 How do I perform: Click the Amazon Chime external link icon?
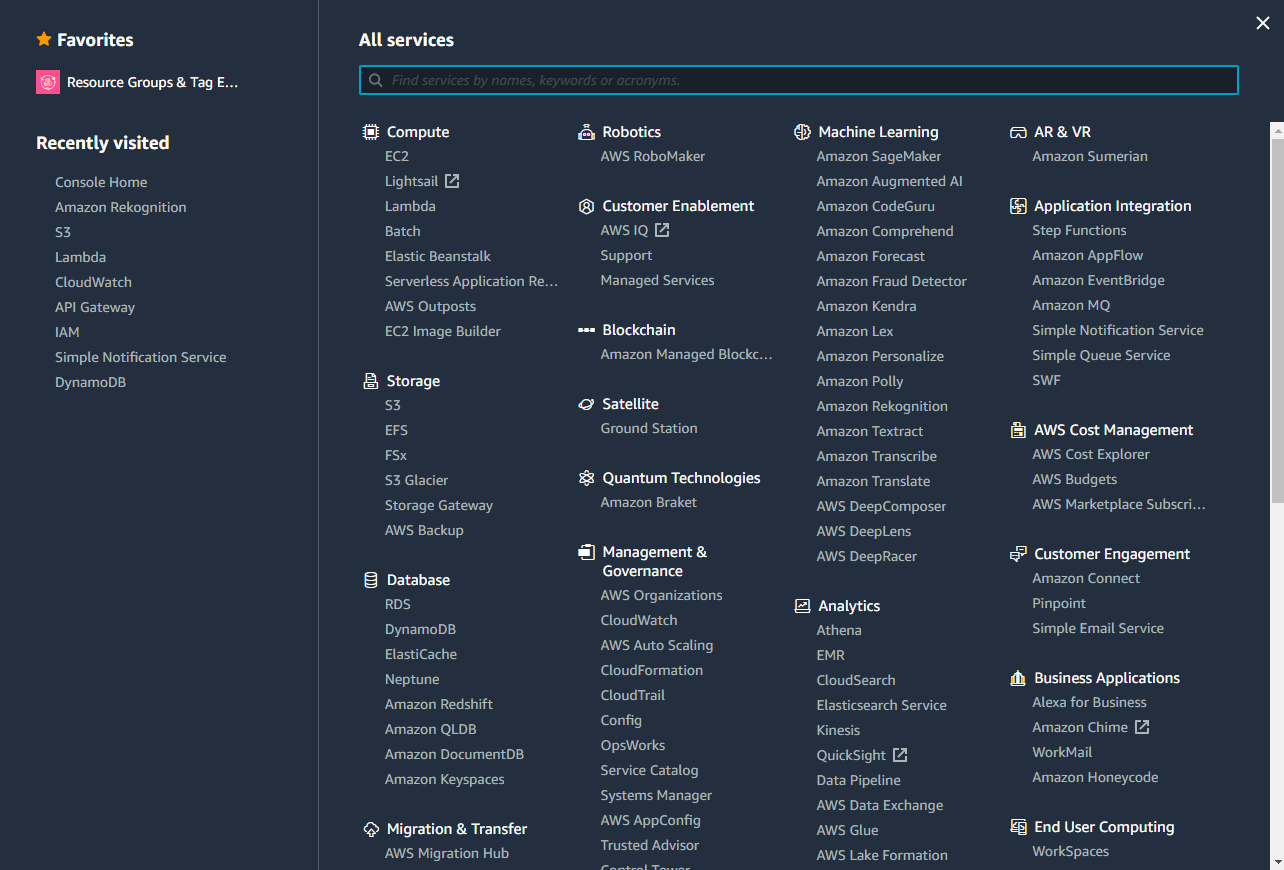1142,727
